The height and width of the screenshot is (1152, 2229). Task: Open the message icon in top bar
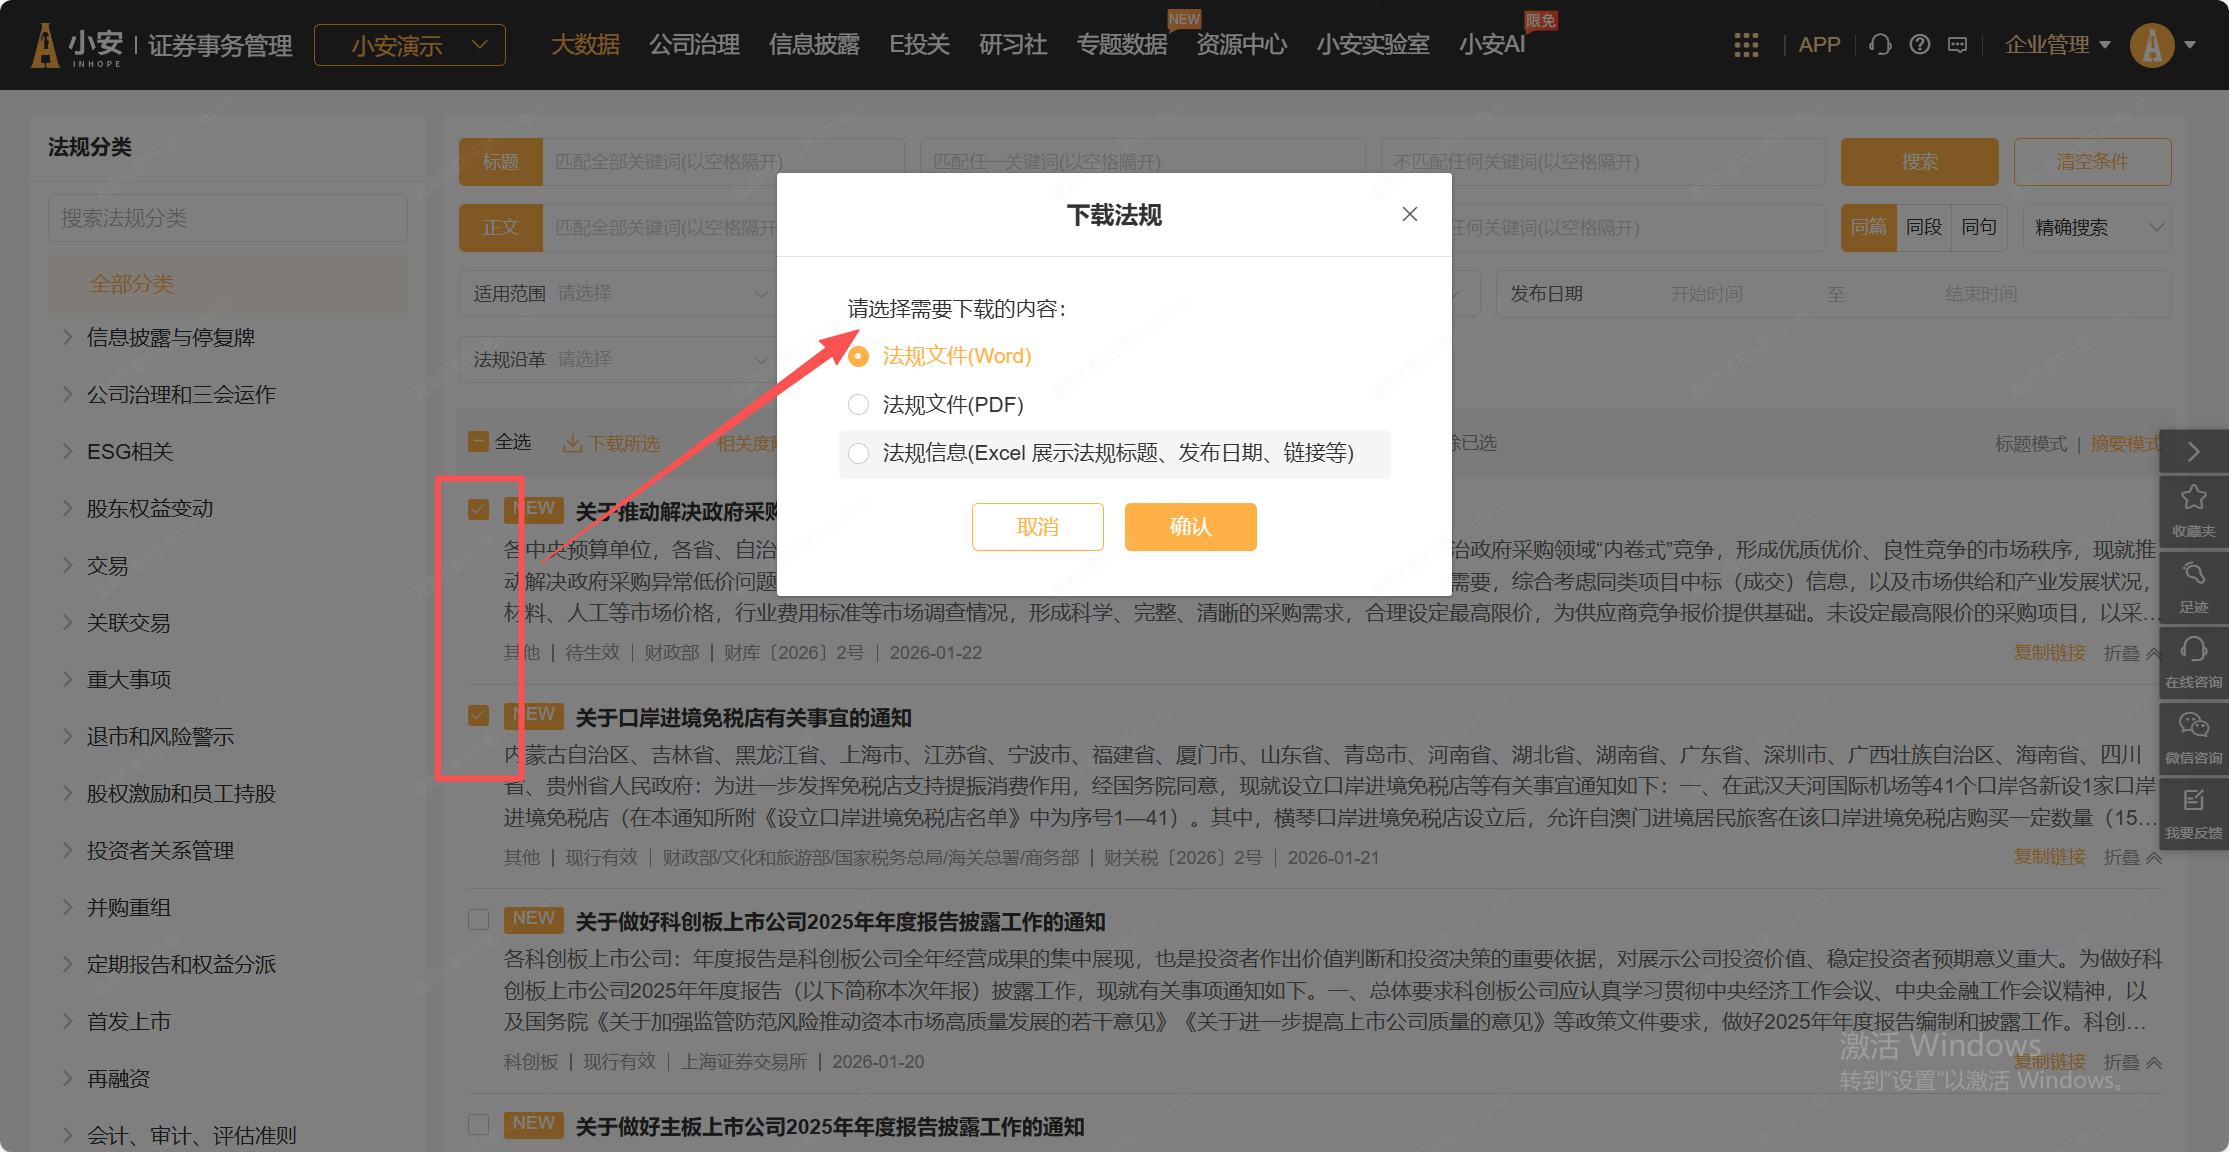(x=1958, y=45)
